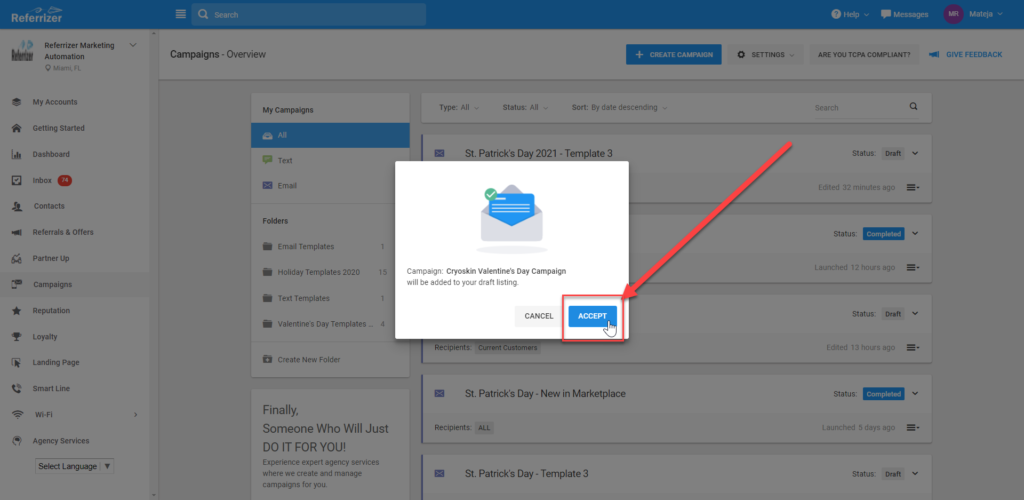1024x500 pixels.
Task: Click the Inbox sidebar icon
Action: point(17,180)
